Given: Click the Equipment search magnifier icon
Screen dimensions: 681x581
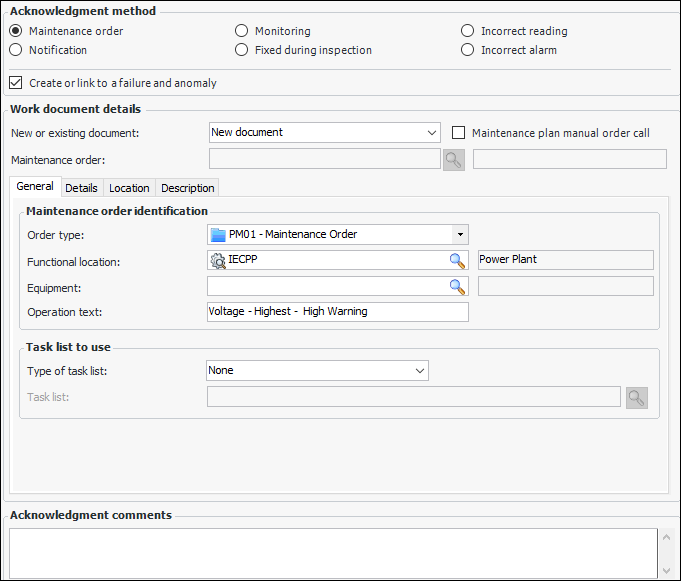Looking at the screenshot, I should 457,286.
